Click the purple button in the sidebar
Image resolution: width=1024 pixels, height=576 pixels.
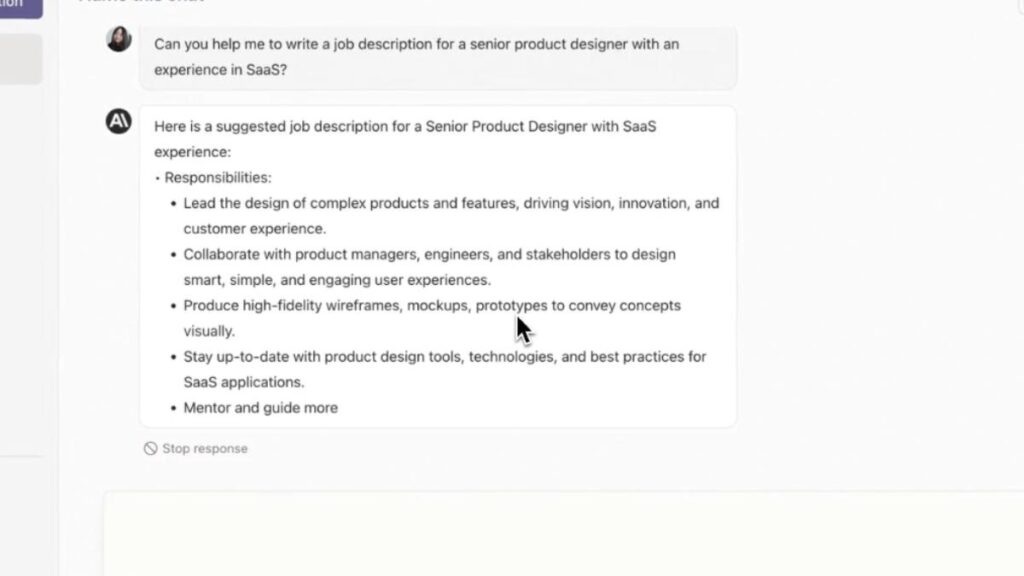click(20, 7)
